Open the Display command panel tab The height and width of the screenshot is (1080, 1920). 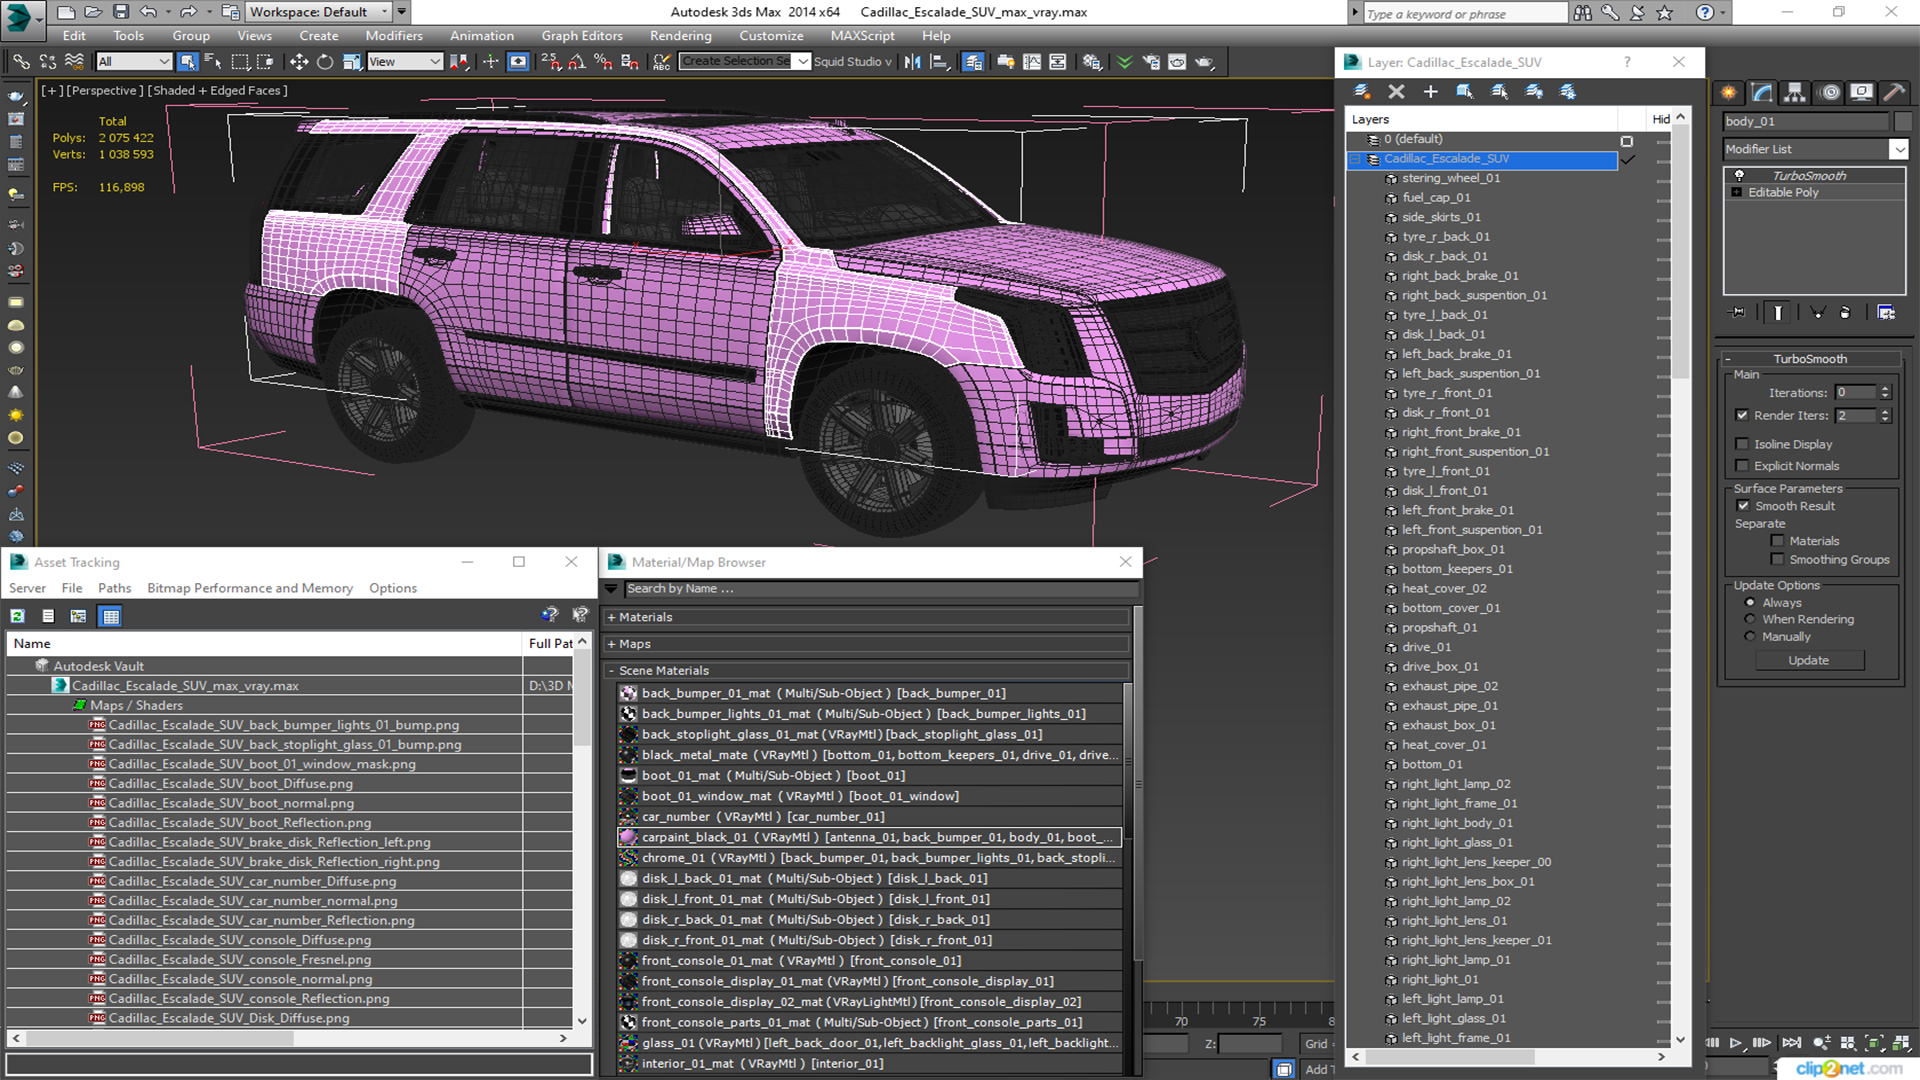(1861, 92)
